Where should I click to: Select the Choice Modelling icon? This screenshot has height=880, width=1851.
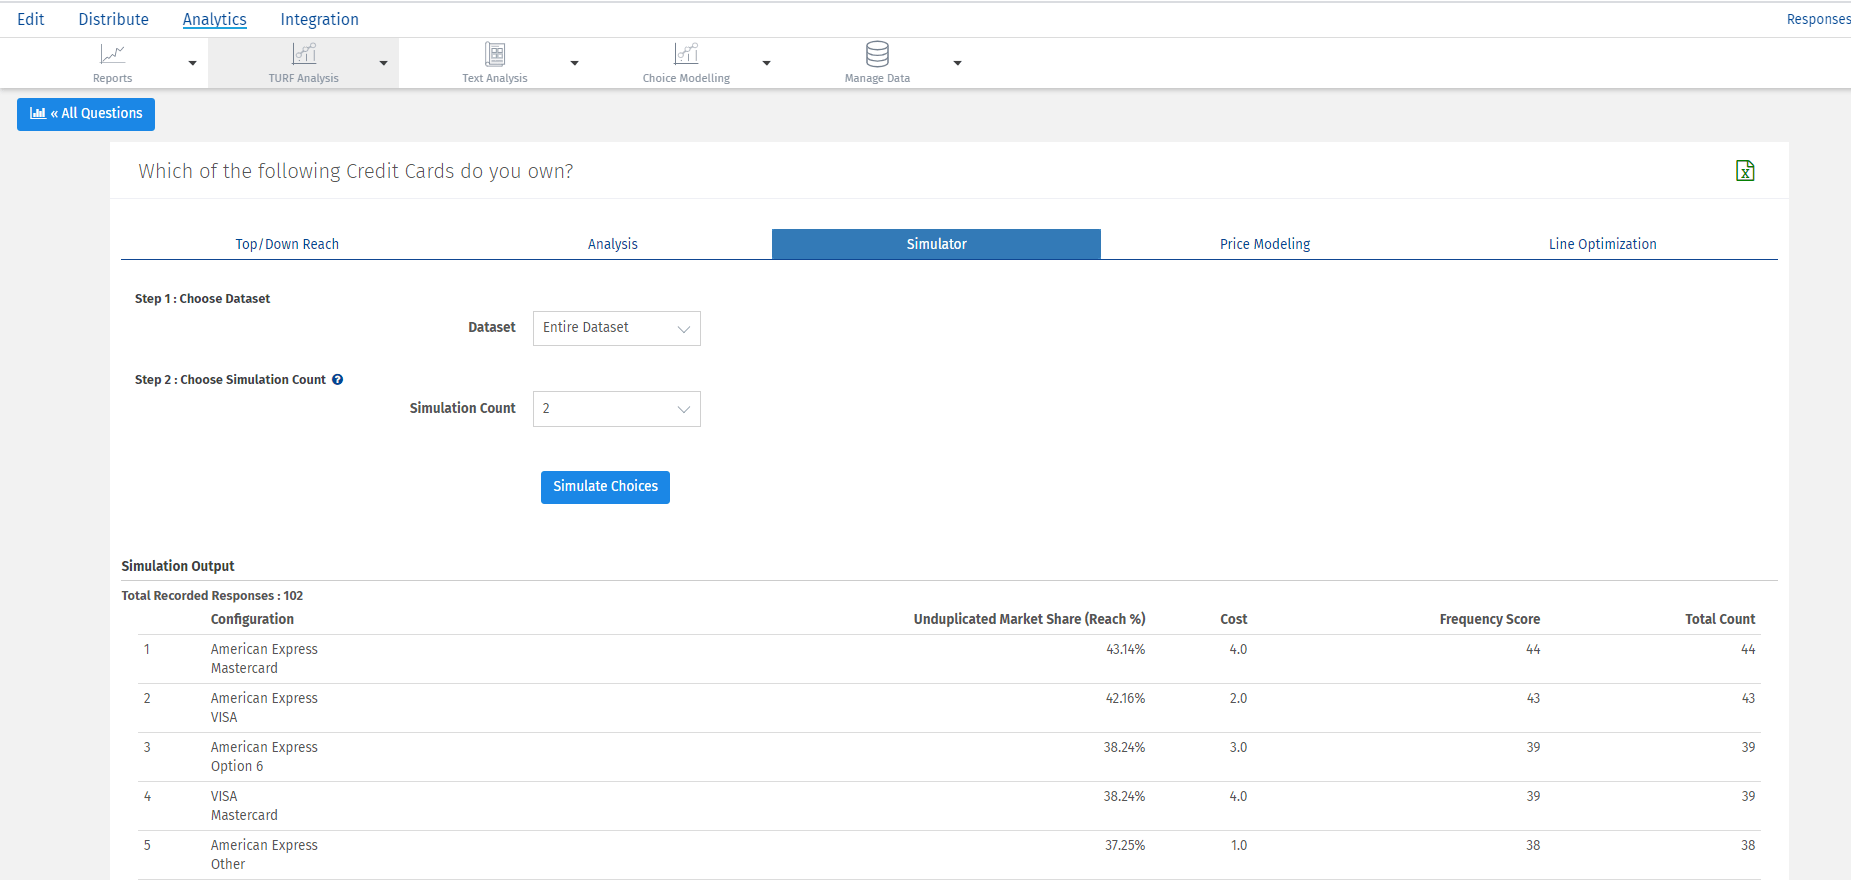(x=686, y=54)
